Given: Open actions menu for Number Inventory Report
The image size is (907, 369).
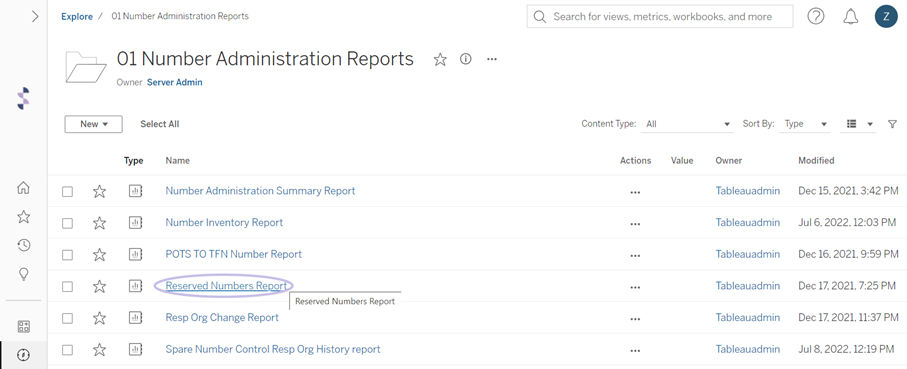Looking at the screenshot, I should click(x=635, y=224).
